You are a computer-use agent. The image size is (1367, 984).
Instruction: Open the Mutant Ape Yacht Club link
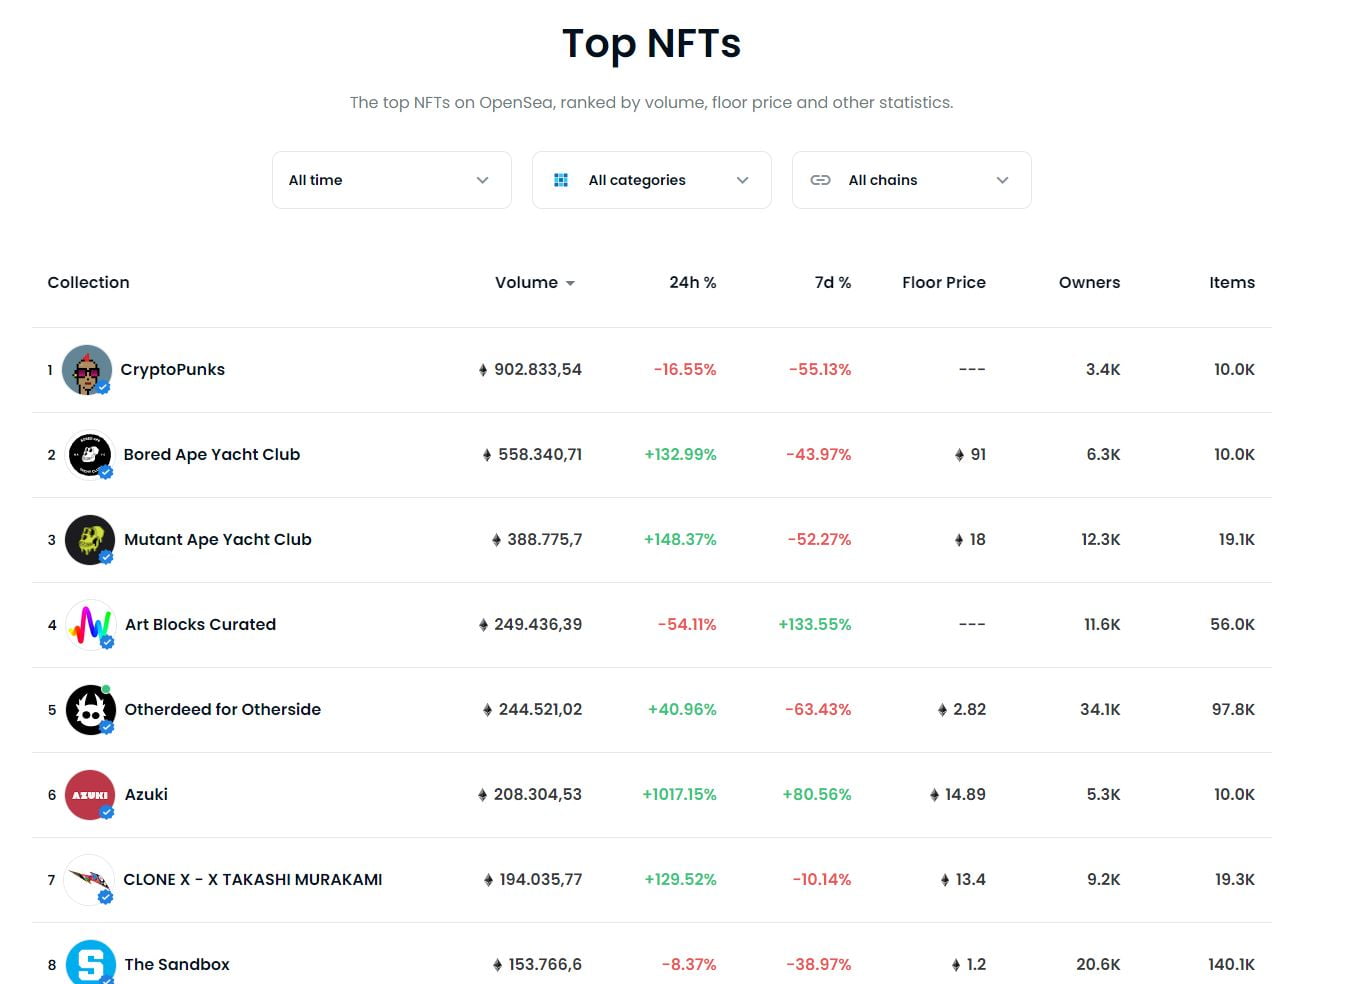tap(218, 540)
